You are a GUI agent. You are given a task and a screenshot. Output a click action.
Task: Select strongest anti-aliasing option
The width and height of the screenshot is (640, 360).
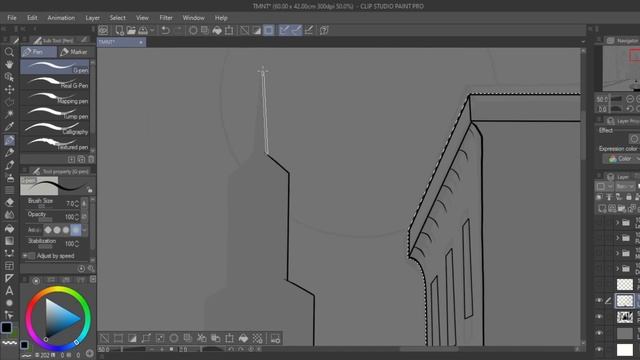(76, 230)
